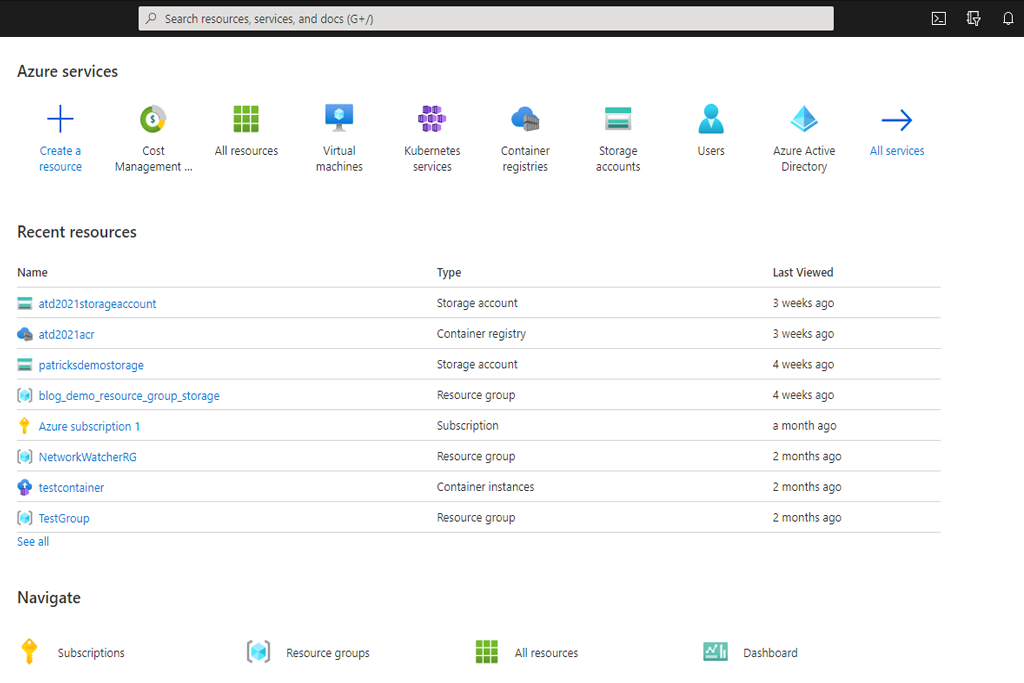Open Cloud Shell from the top bar

[x=938, y=18]
